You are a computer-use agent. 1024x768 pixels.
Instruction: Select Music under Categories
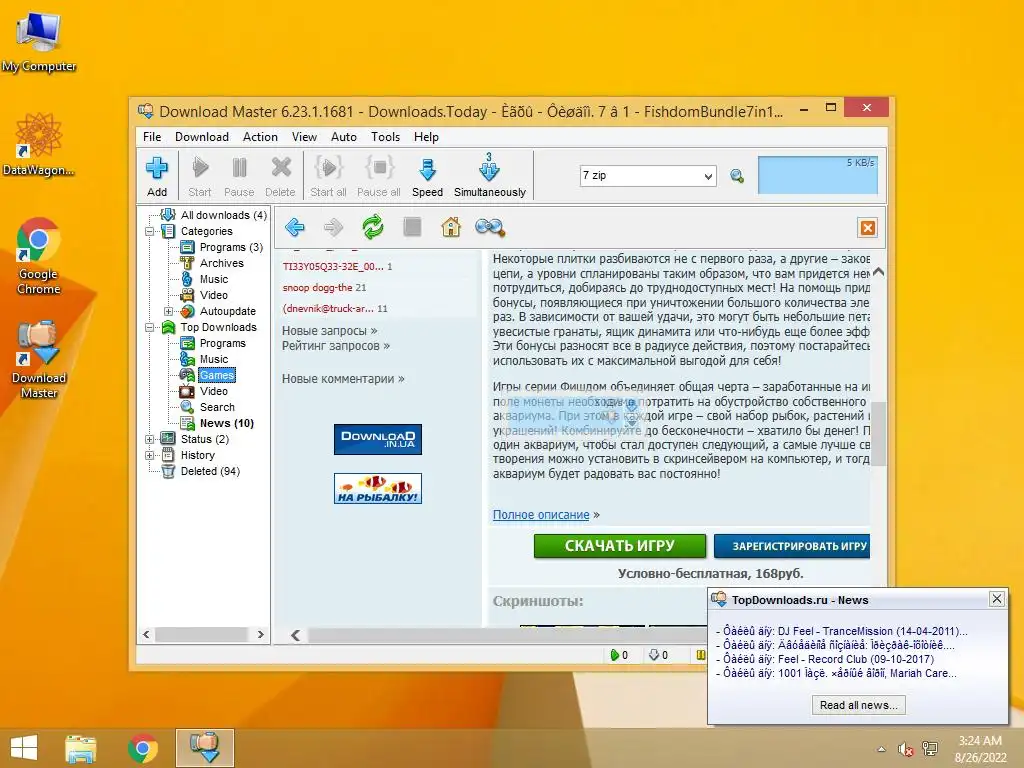[214, 279]
